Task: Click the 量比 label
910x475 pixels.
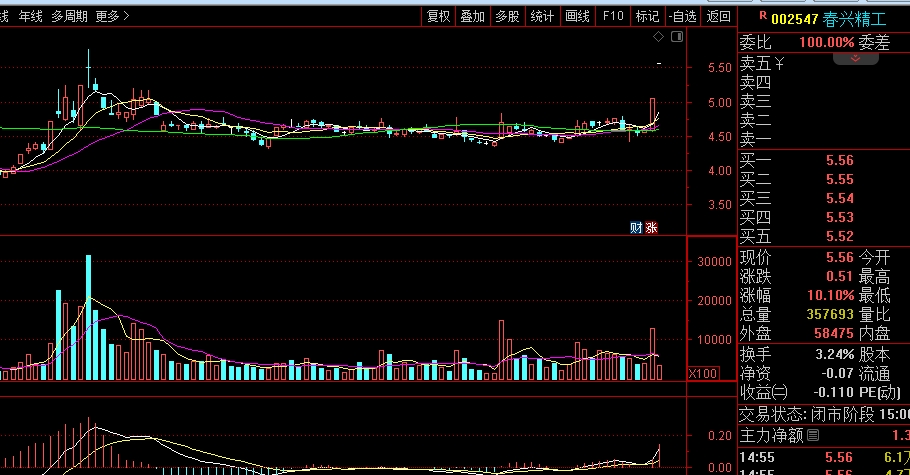Action: point(874,315)
